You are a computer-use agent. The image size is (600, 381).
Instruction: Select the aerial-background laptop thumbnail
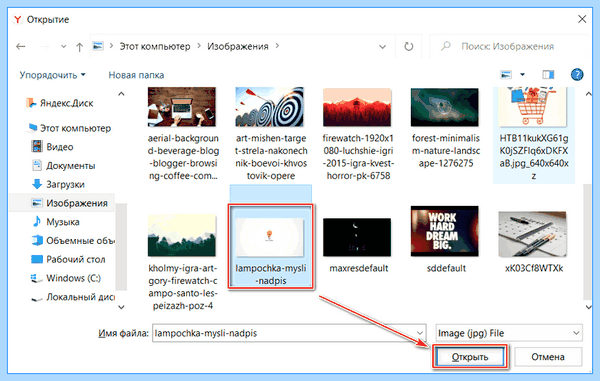pyautogui.click(x=182, y=107)
